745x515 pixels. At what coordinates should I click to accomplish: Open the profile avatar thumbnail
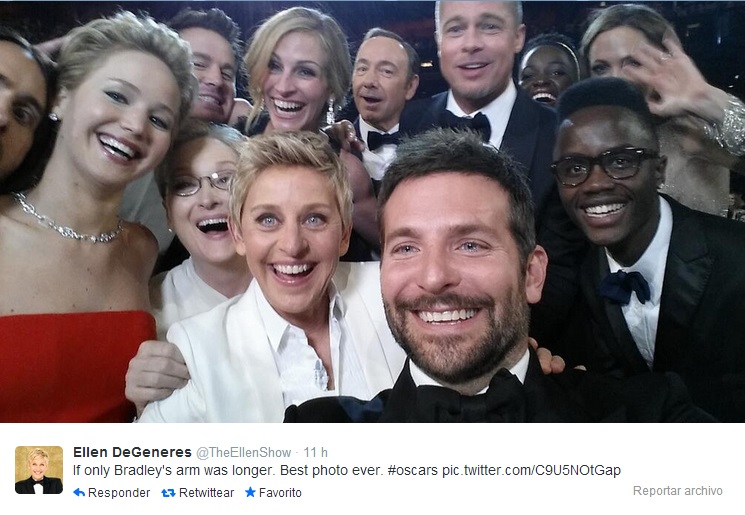click(39, 470)
